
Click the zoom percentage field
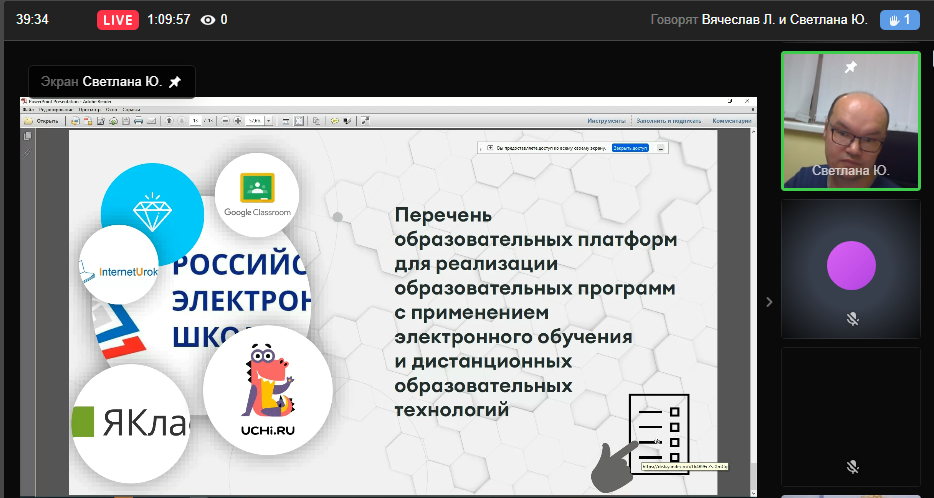[254, 121]
